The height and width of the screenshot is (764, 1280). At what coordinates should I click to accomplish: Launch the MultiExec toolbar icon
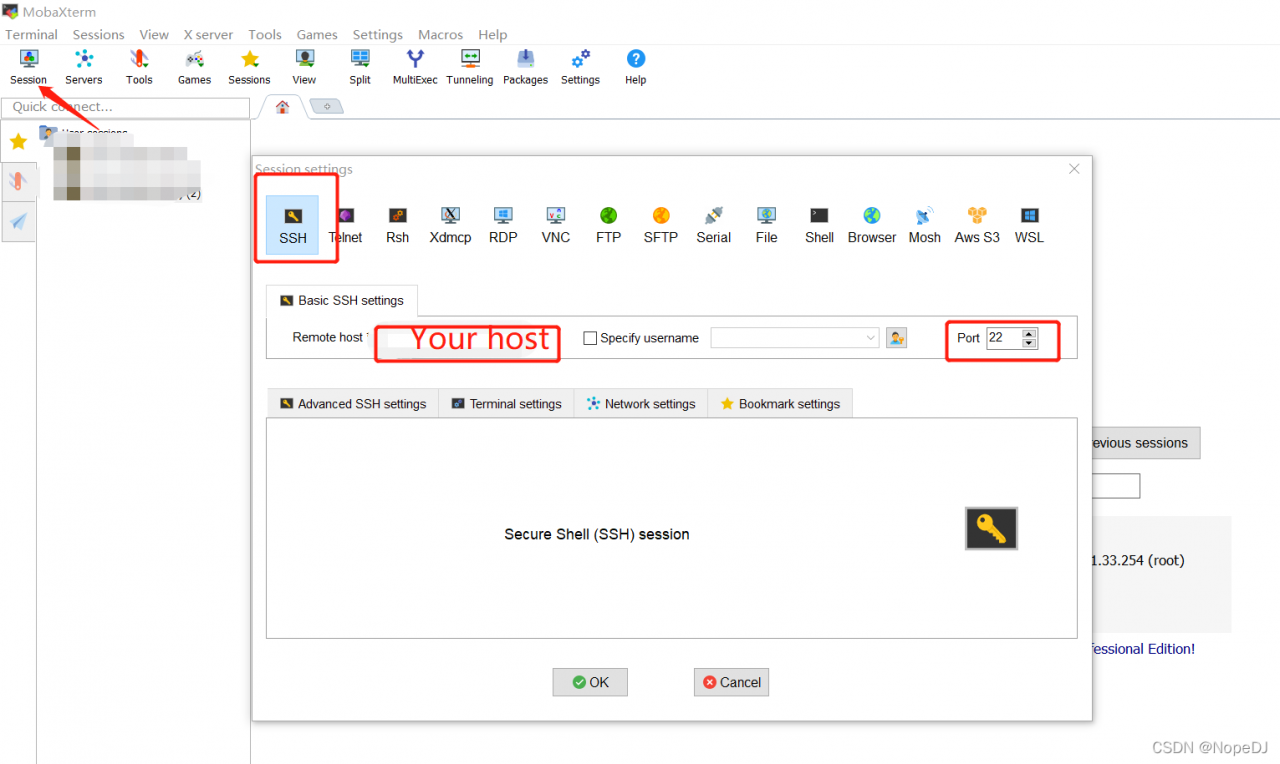coord(415,67)
